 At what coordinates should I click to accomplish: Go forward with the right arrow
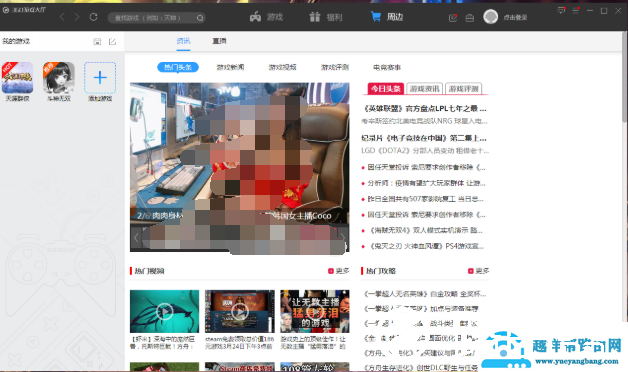point(77,17)
